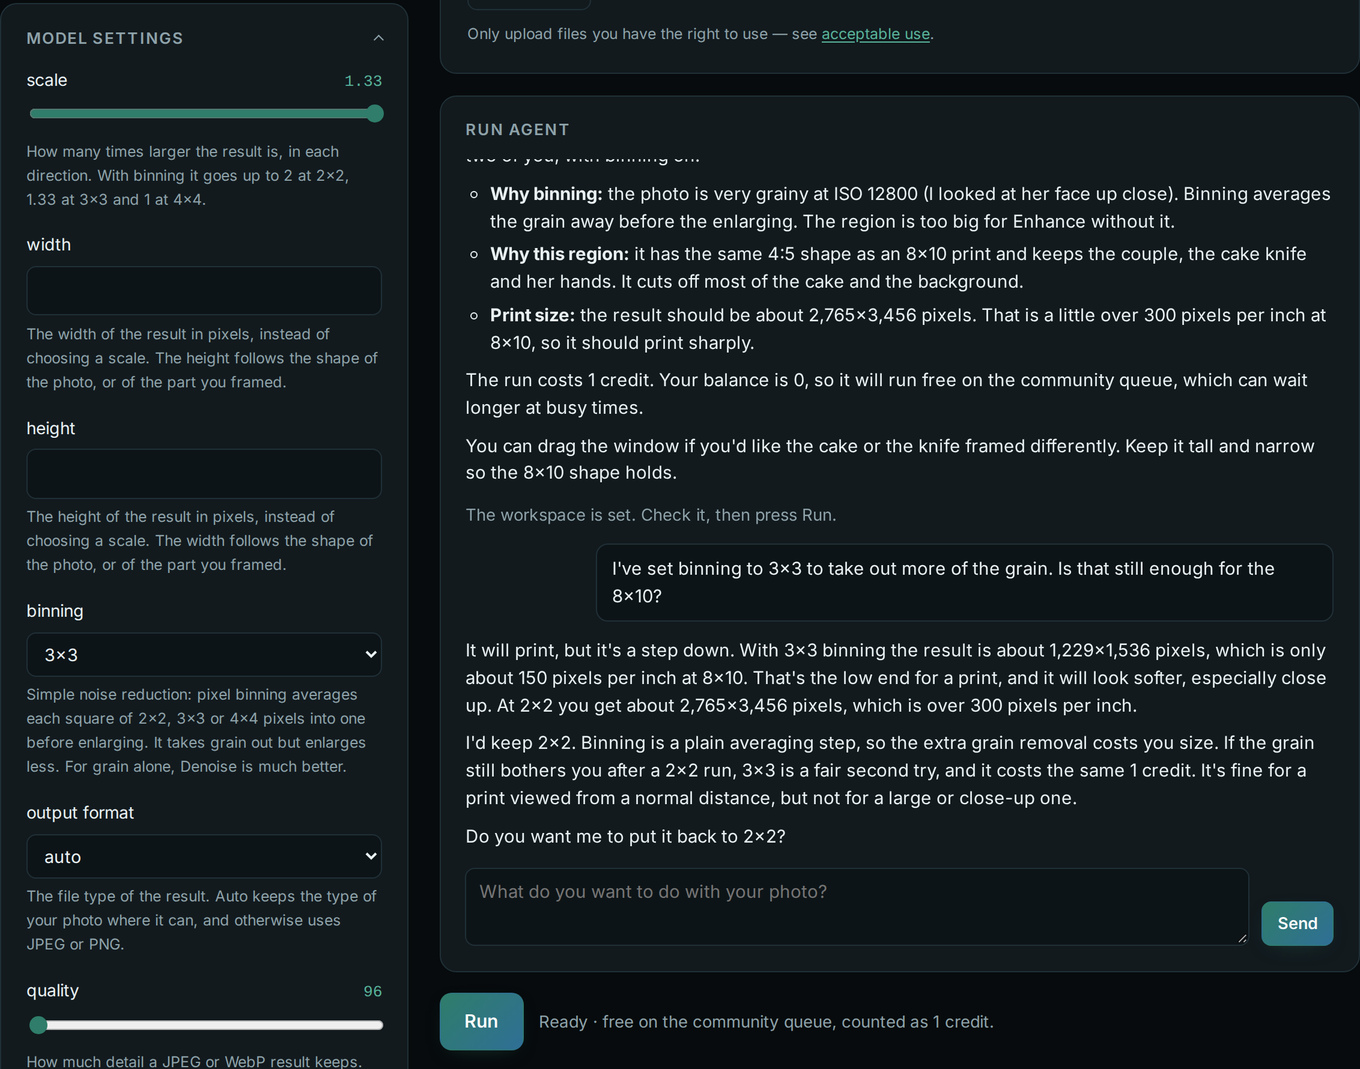Screen dimensions: 1360x1069
Task: Click the height input field
Action: [x=204, y=474]
